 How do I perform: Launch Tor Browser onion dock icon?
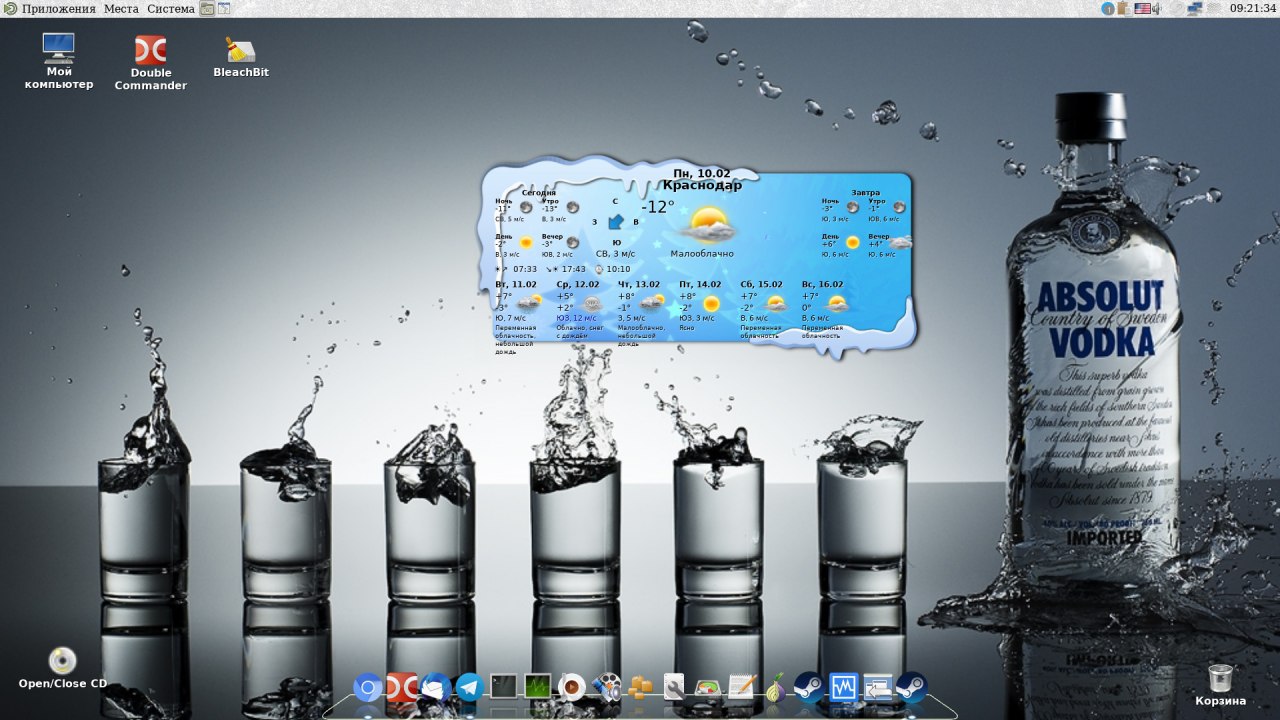[775, 687]
